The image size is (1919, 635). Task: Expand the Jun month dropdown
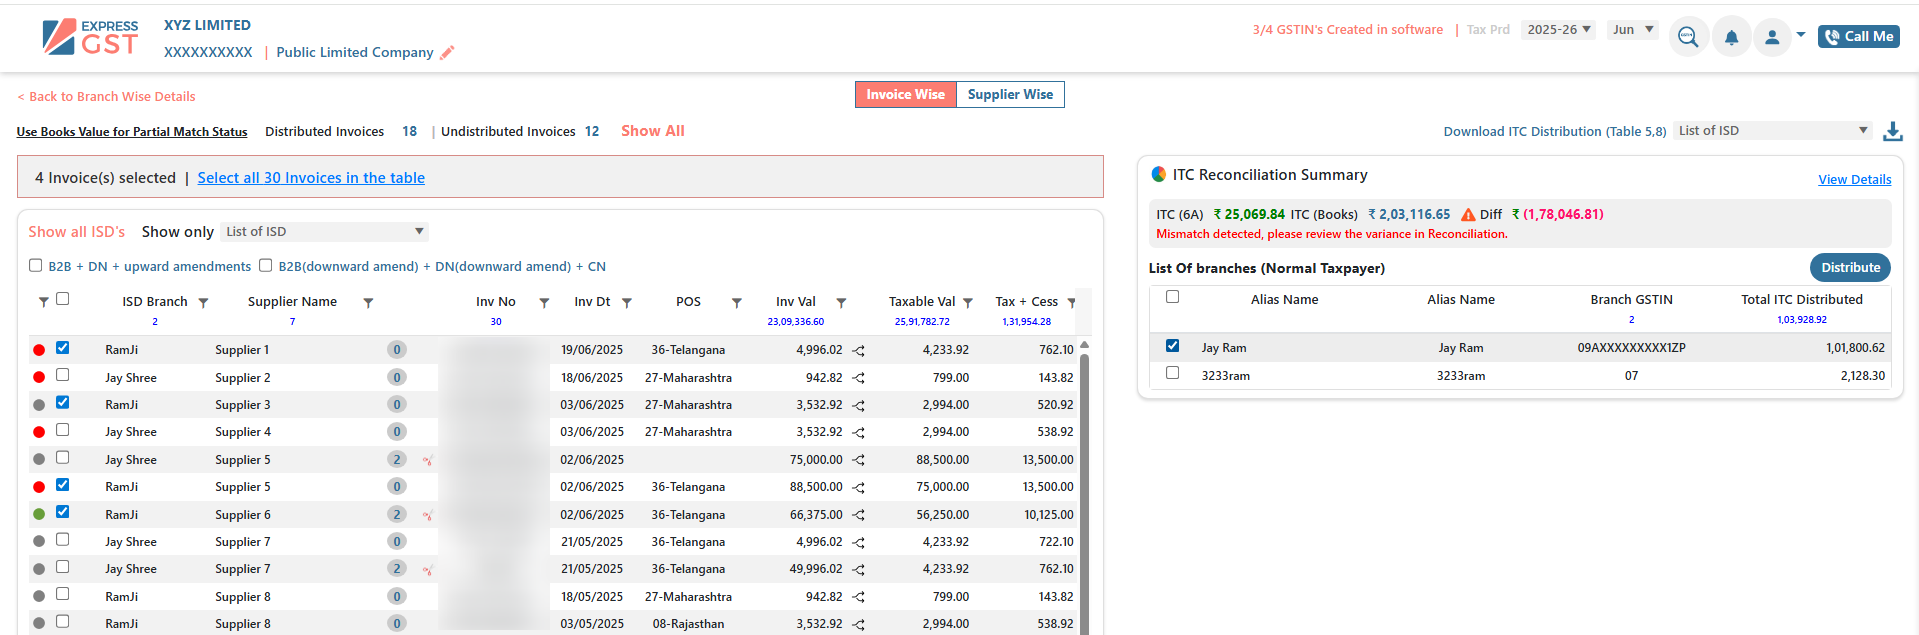1632,30
